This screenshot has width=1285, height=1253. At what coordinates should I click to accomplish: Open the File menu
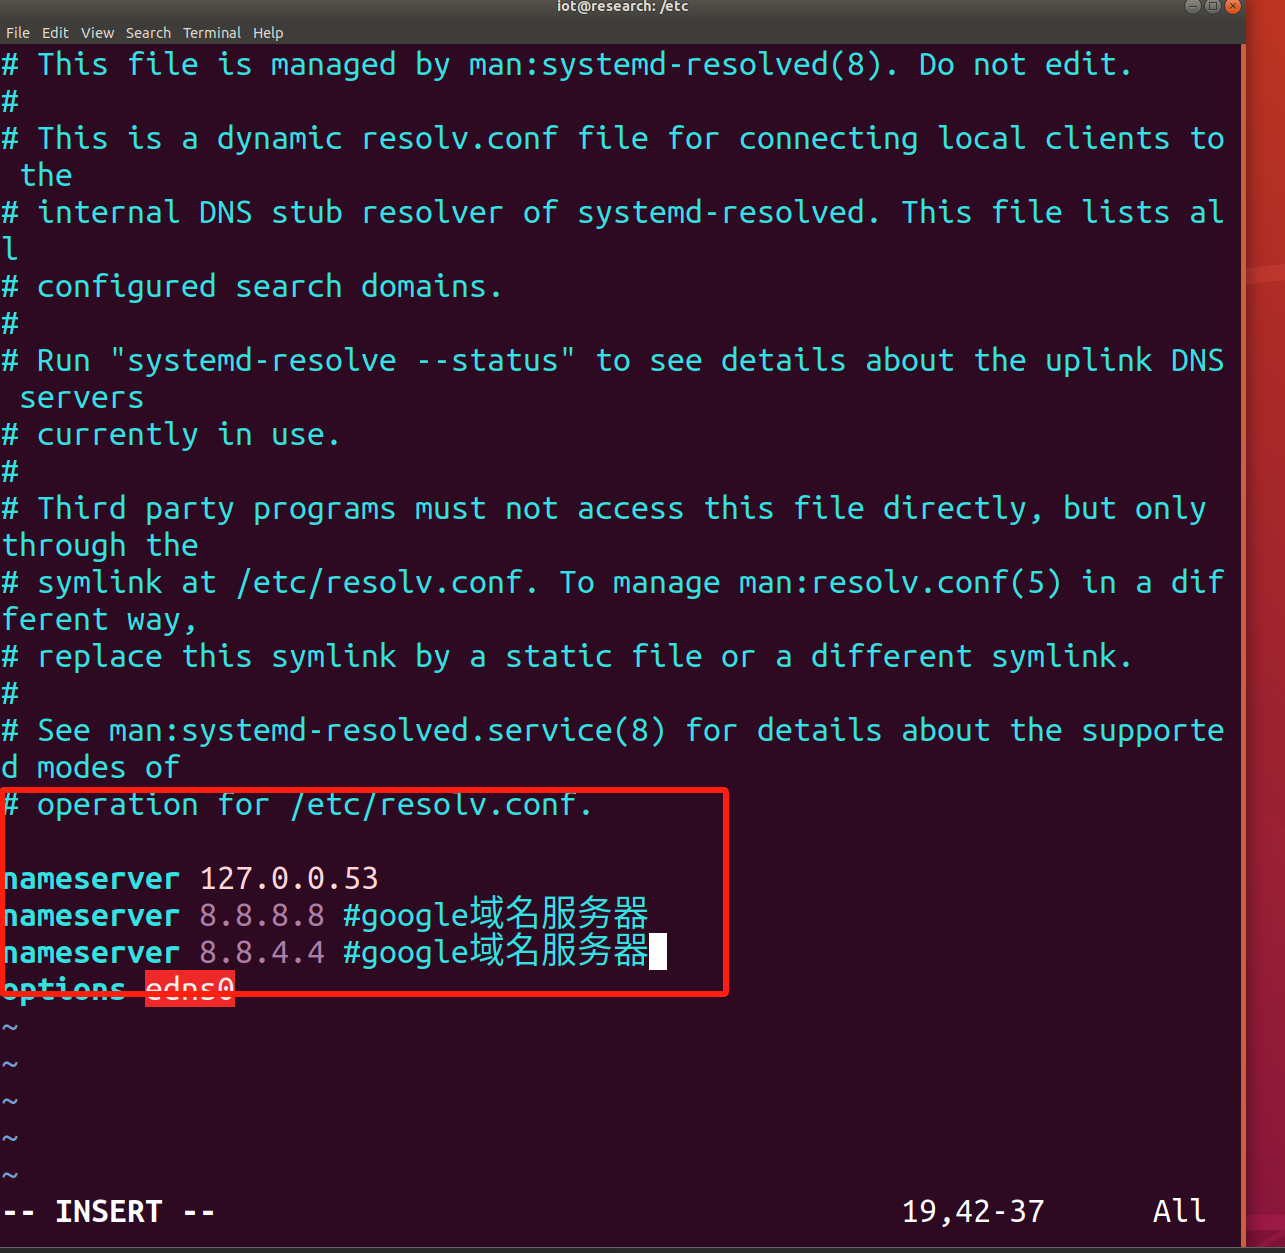click(x=18, y=33)
